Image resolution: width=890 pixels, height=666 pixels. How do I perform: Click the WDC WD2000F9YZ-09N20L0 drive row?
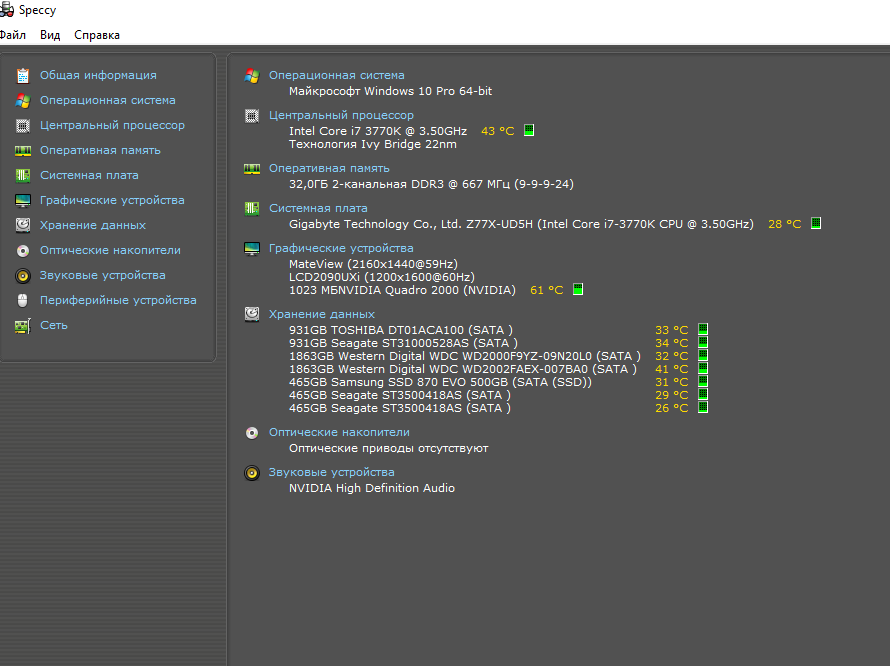coord(465,356)
